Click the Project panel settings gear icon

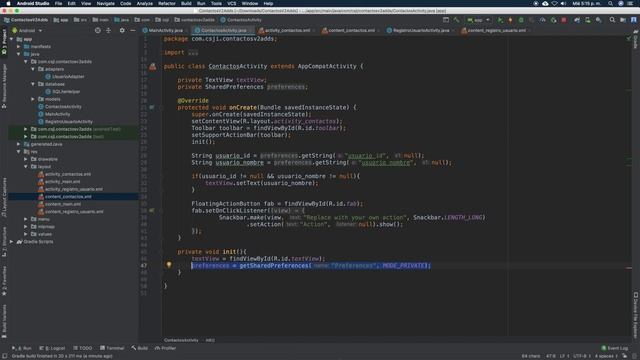tap(122, 30)
